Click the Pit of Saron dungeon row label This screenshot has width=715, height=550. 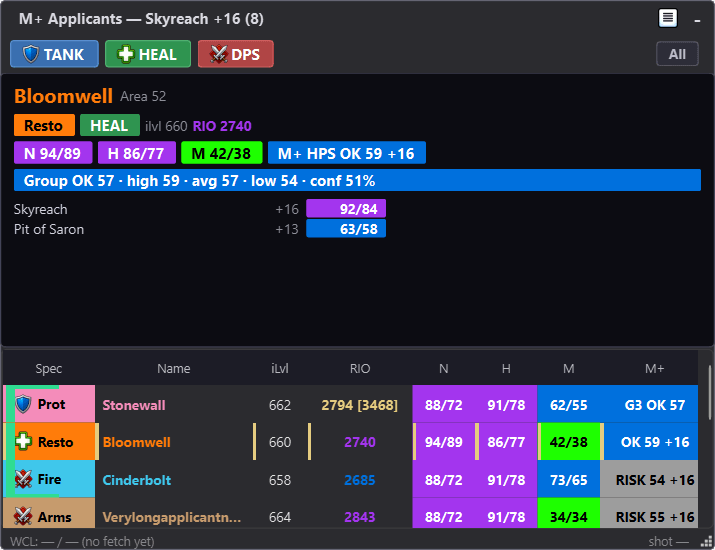click(49, 229)
